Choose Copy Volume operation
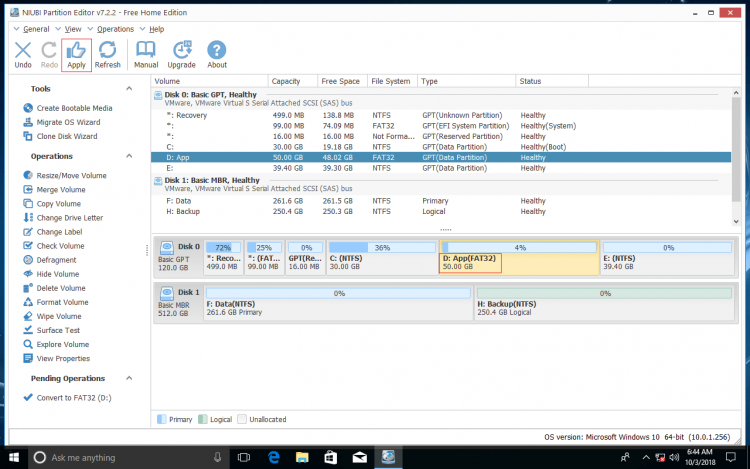Screen dimensions: 750x469 tap(52, 204)
